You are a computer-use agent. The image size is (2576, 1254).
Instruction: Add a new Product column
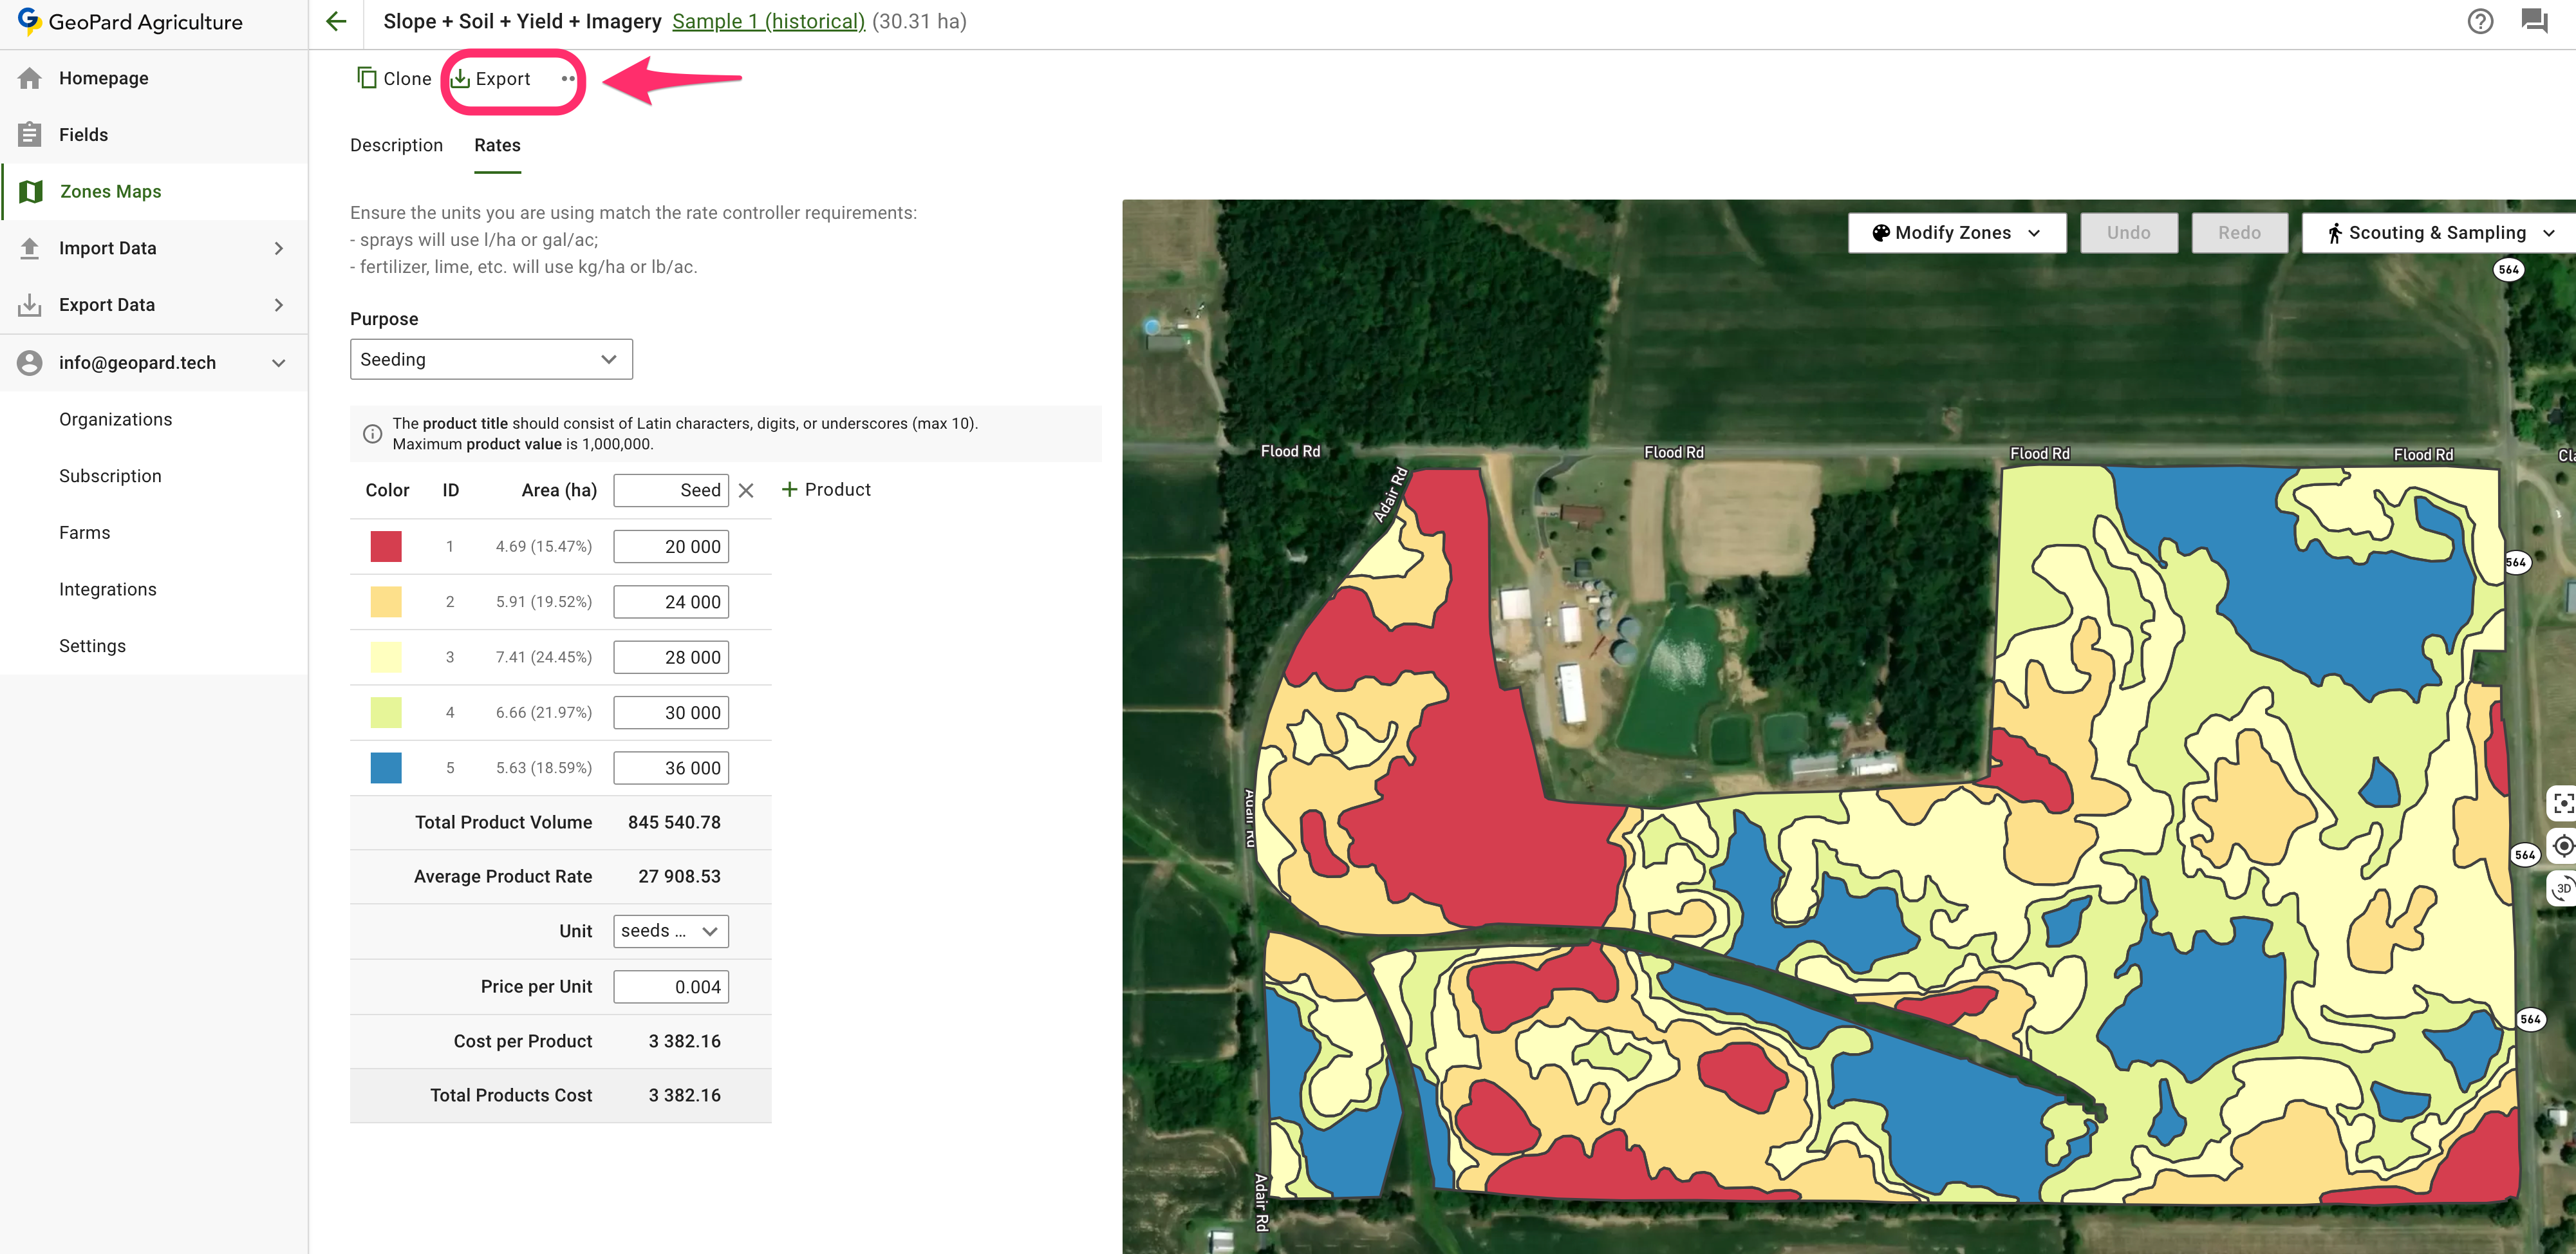(825, 489)
